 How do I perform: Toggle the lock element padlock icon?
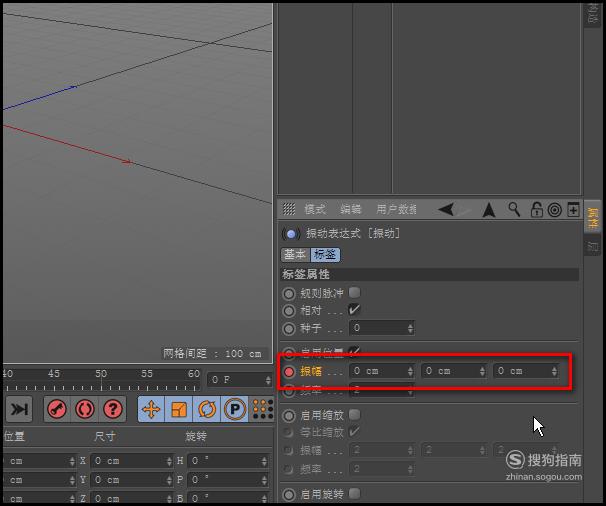pyautogui.click(x=536, y=210)
